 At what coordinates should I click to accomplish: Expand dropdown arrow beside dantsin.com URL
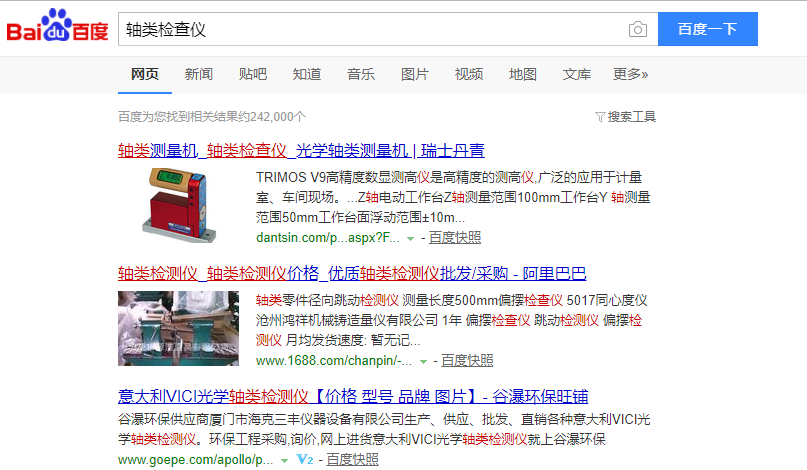[x=410, y=239]
